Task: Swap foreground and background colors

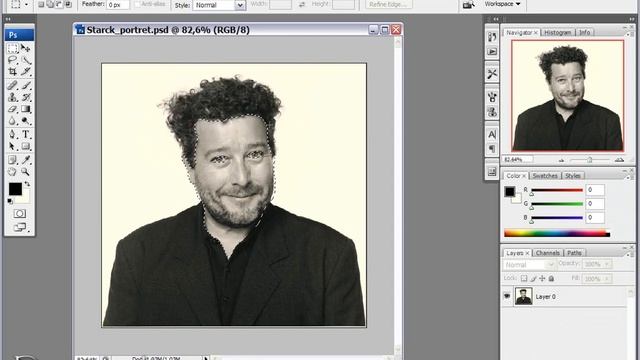Action: pyautogui.click(x=27, y=184)
